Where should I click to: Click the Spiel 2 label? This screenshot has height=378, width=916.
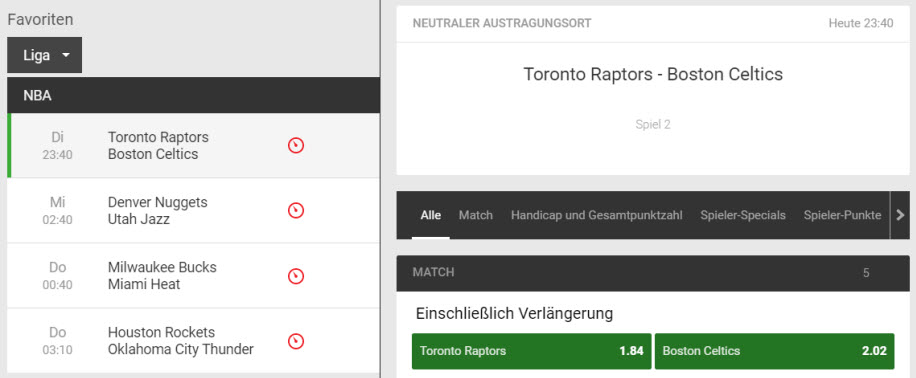click(x=653, y=124)
